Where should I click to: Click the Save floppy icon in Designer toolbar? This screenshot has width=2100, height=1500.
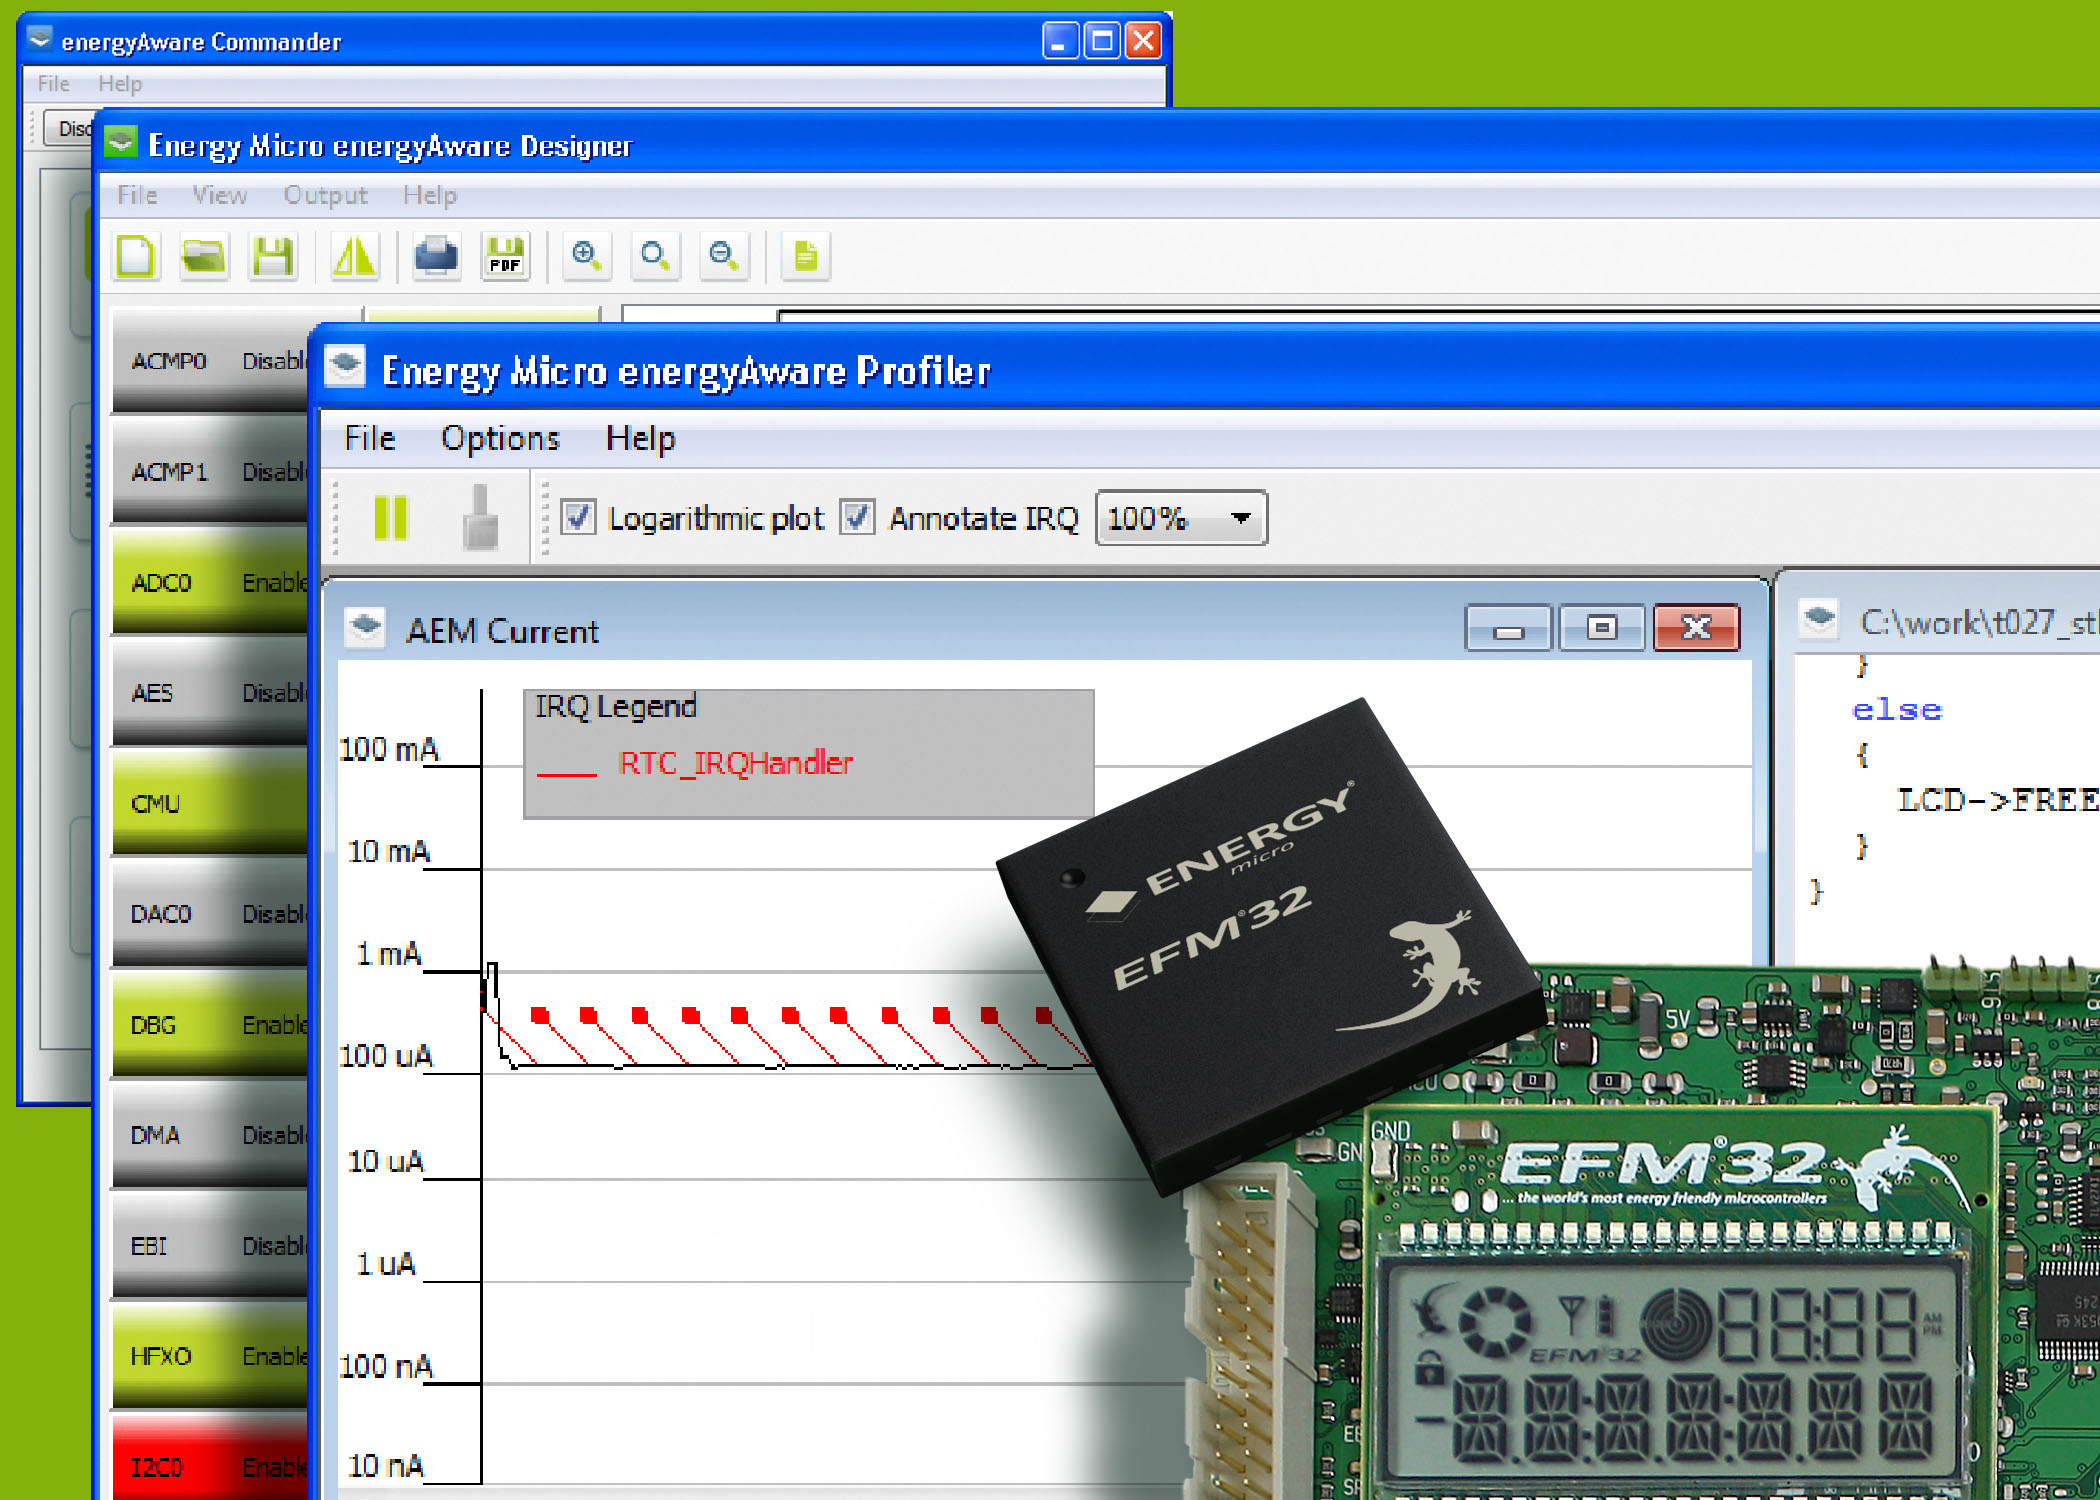(272, 256)
